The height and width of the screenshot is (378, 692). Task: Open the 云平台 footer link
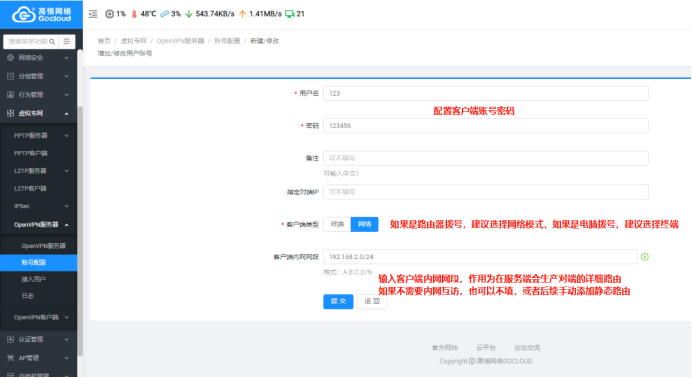486,348
